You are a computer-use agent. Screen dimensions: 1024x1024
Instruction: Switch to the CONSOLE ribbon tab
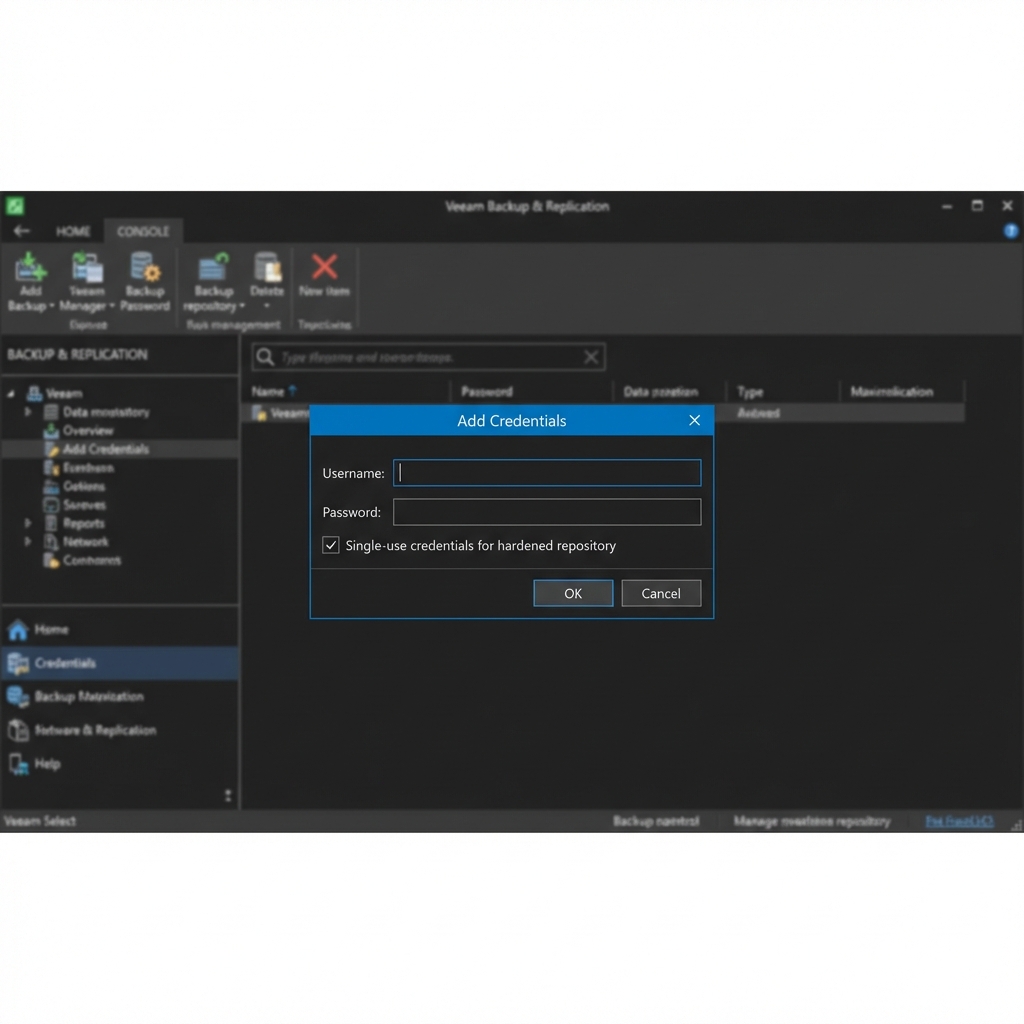[143, 231]
